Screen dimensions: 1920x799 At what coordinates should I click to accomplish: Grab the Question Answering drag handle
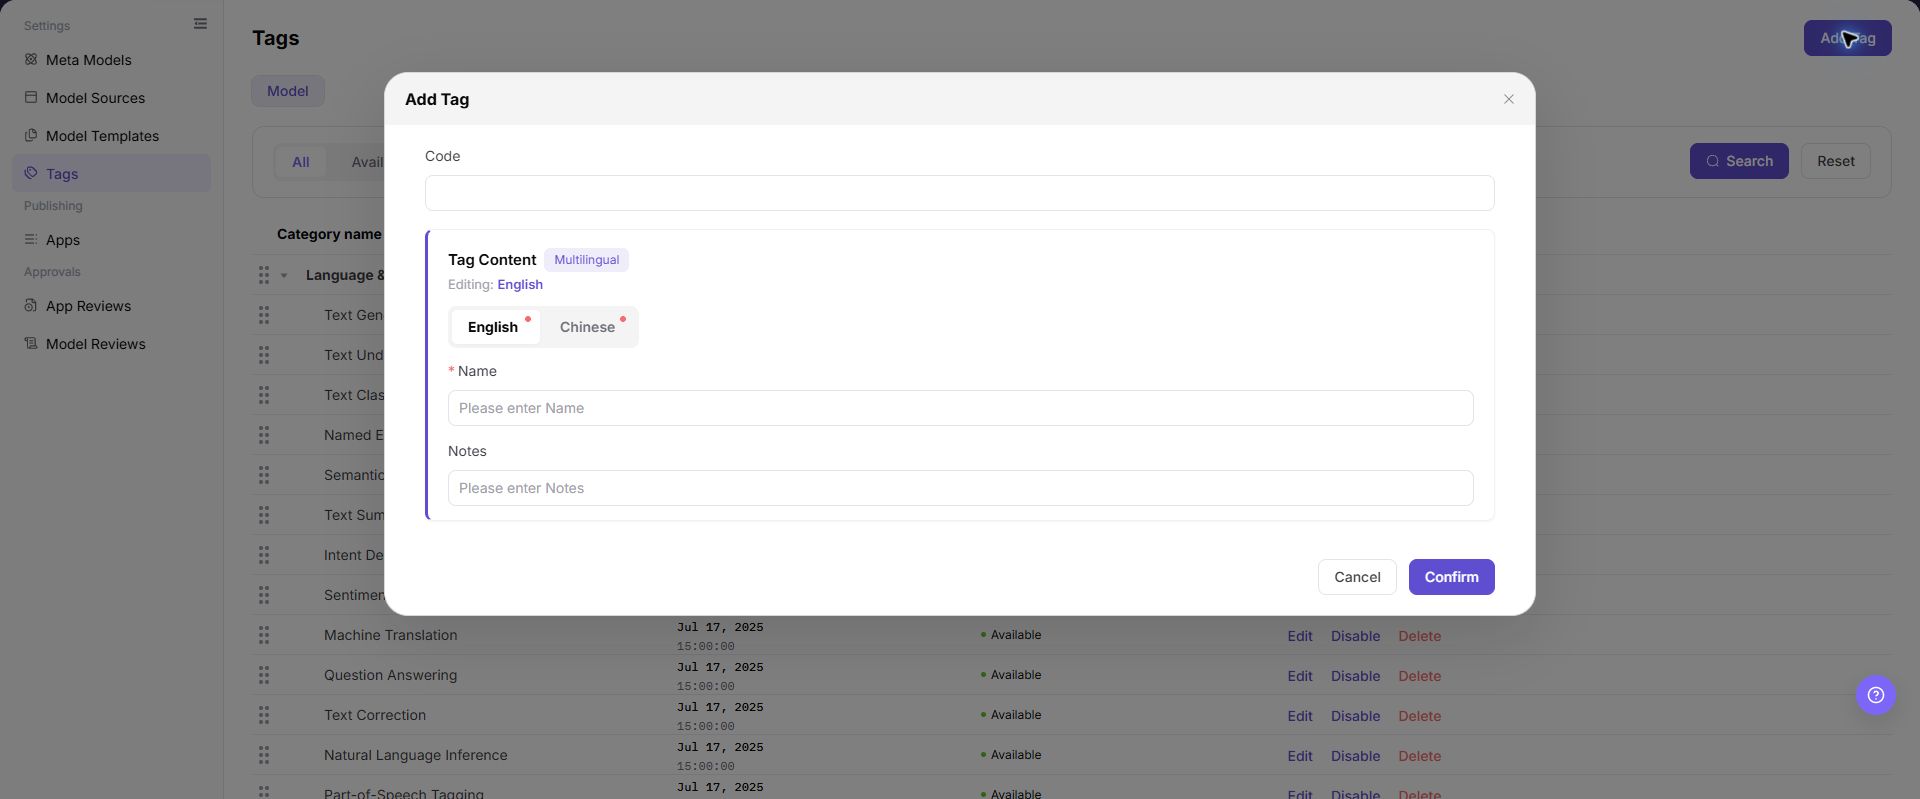pyautogui.click(x=264, y=675)
